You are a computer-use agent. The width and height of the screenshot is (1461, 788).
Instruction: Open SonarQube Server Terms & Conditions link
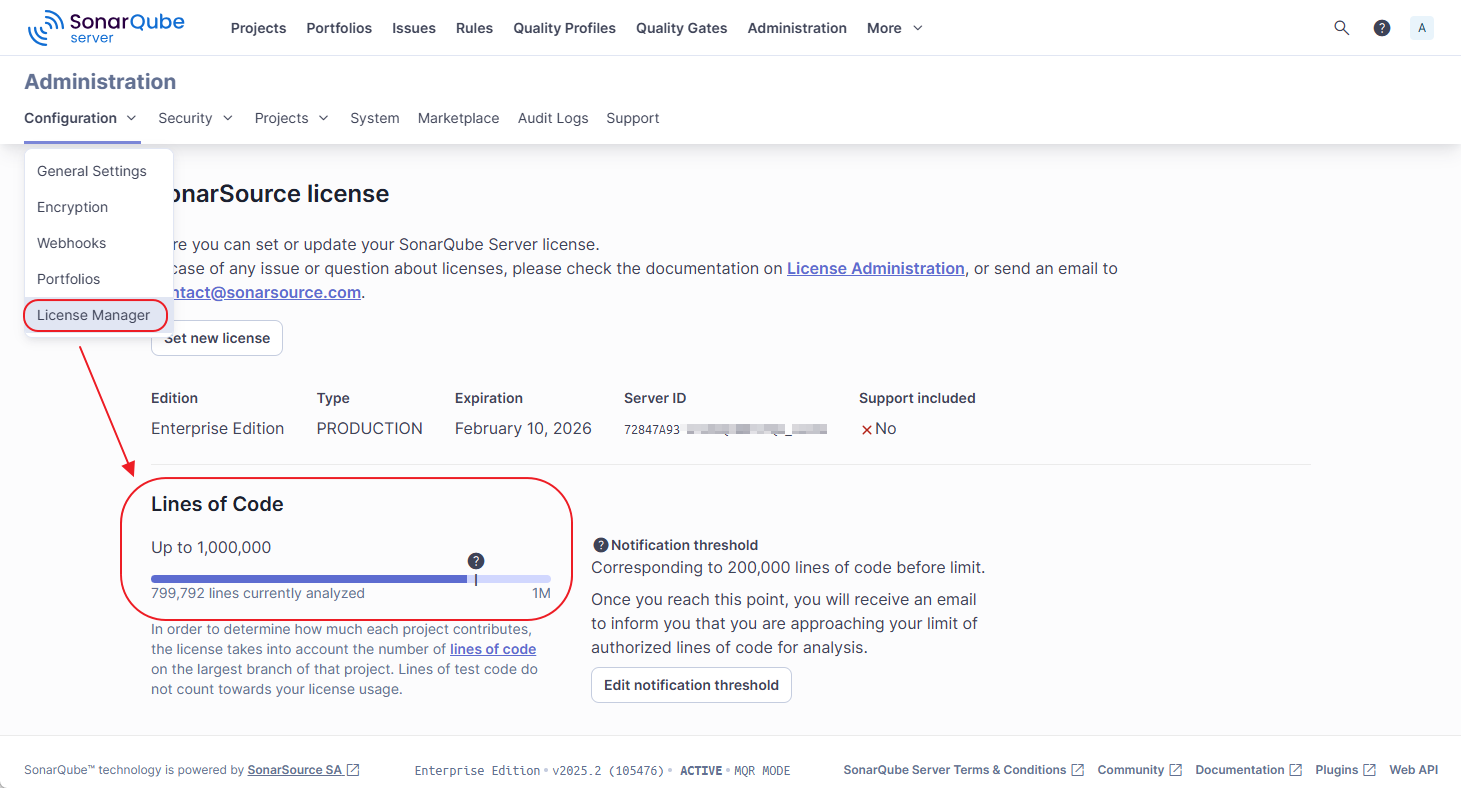pos(955,770)
